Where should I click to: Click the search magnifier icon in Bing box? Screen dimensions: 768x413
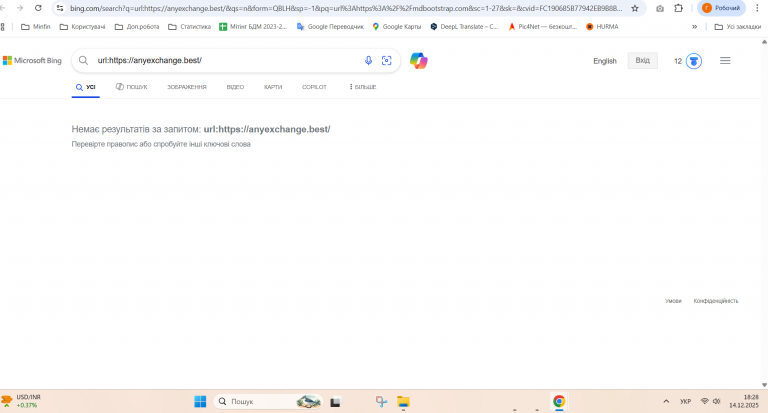click(x=84, y=60)
